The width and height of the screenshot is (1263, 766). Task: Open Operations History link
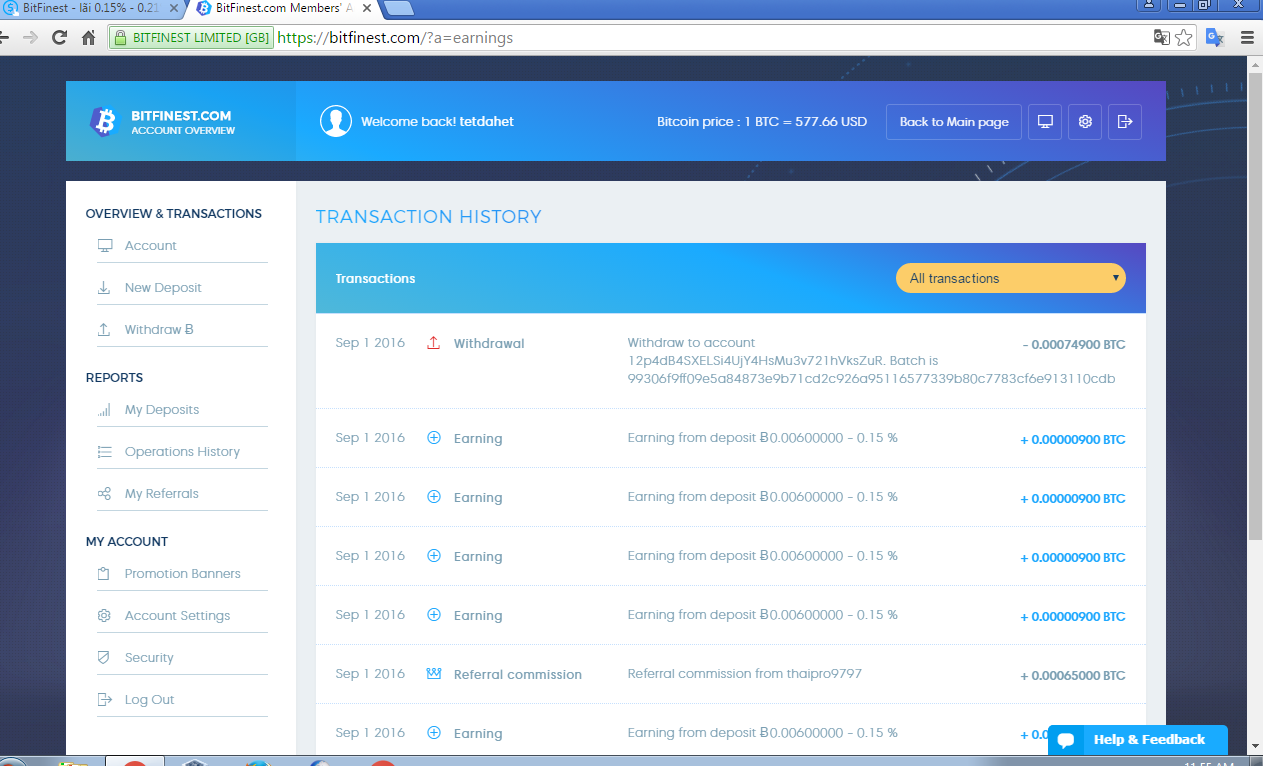(x=182, y=452)
